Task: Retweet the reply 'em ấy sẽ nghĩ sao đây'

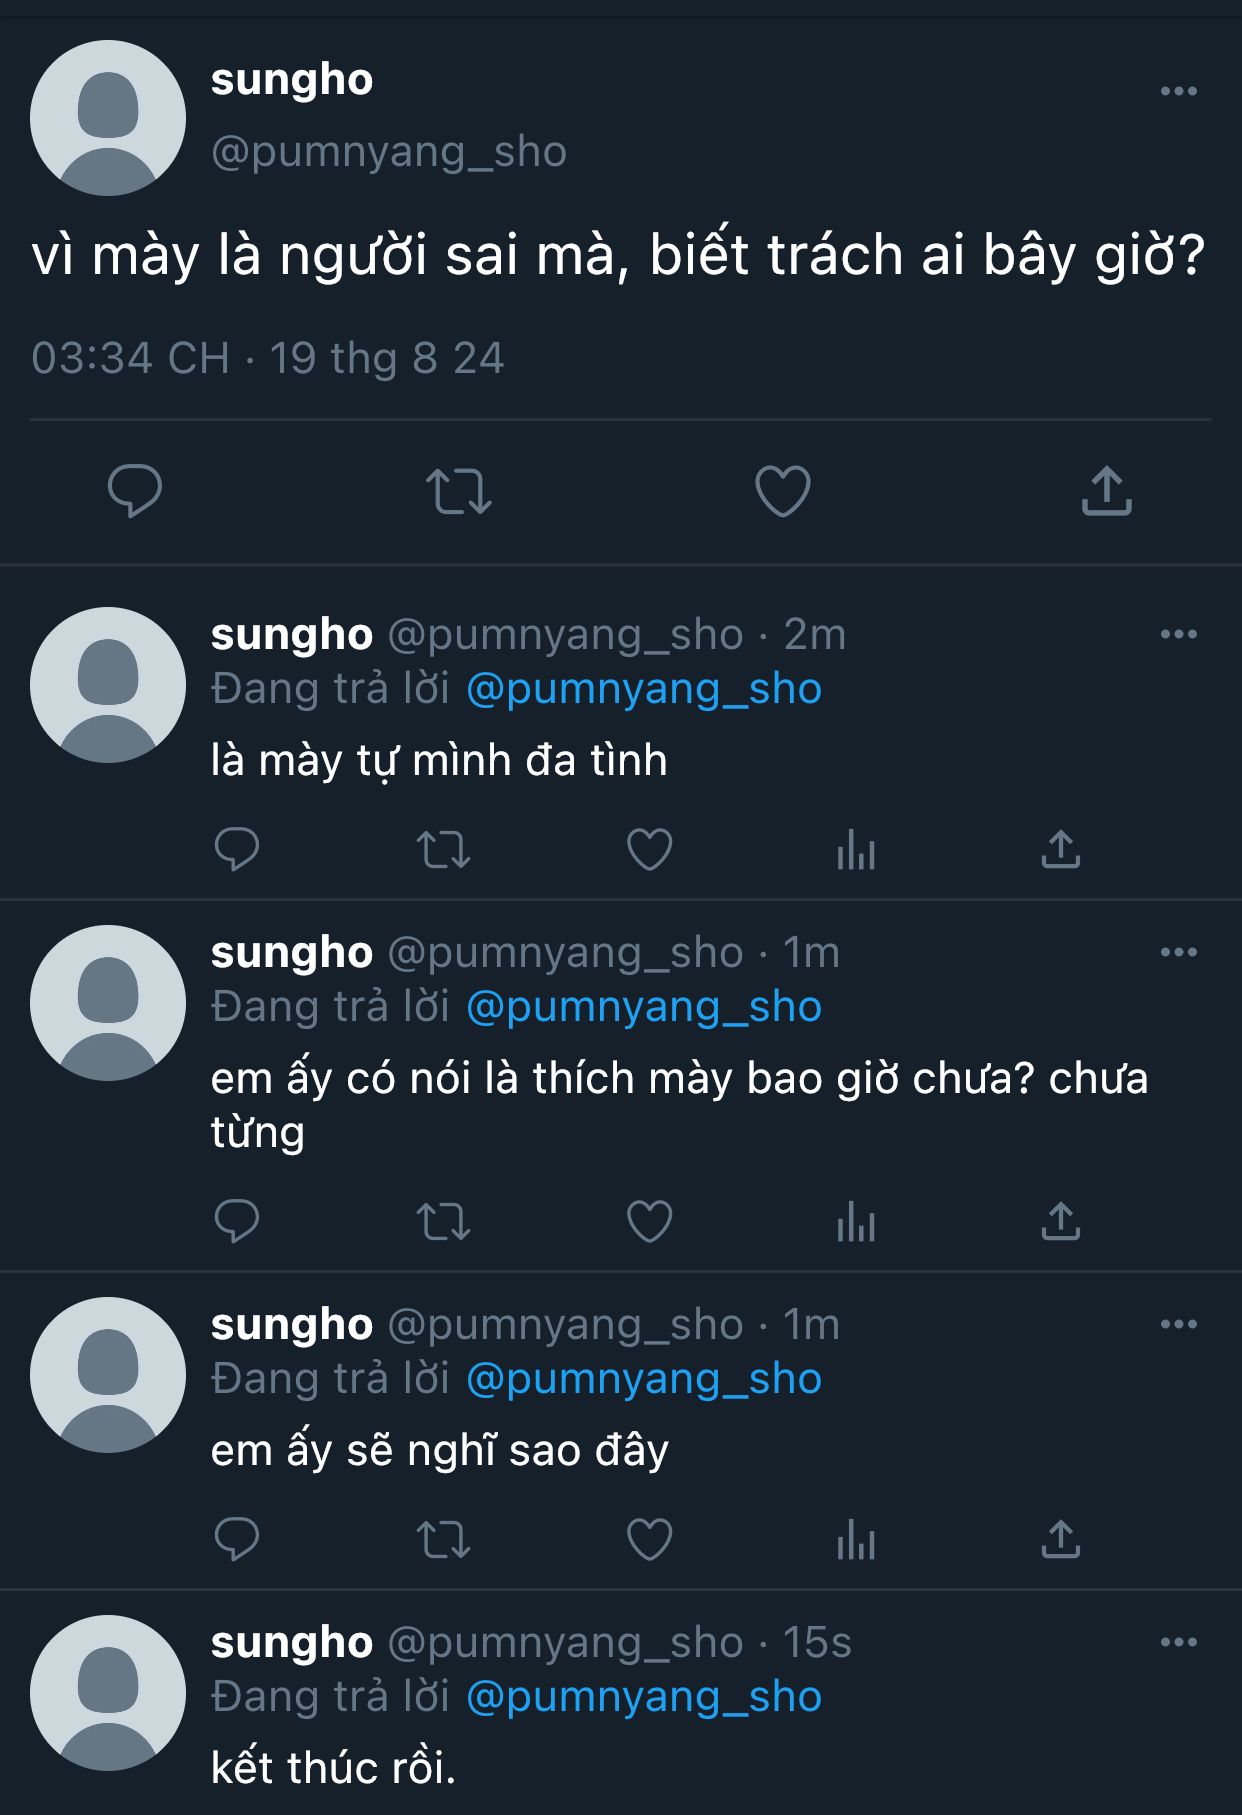Action: click(443, 1540)
